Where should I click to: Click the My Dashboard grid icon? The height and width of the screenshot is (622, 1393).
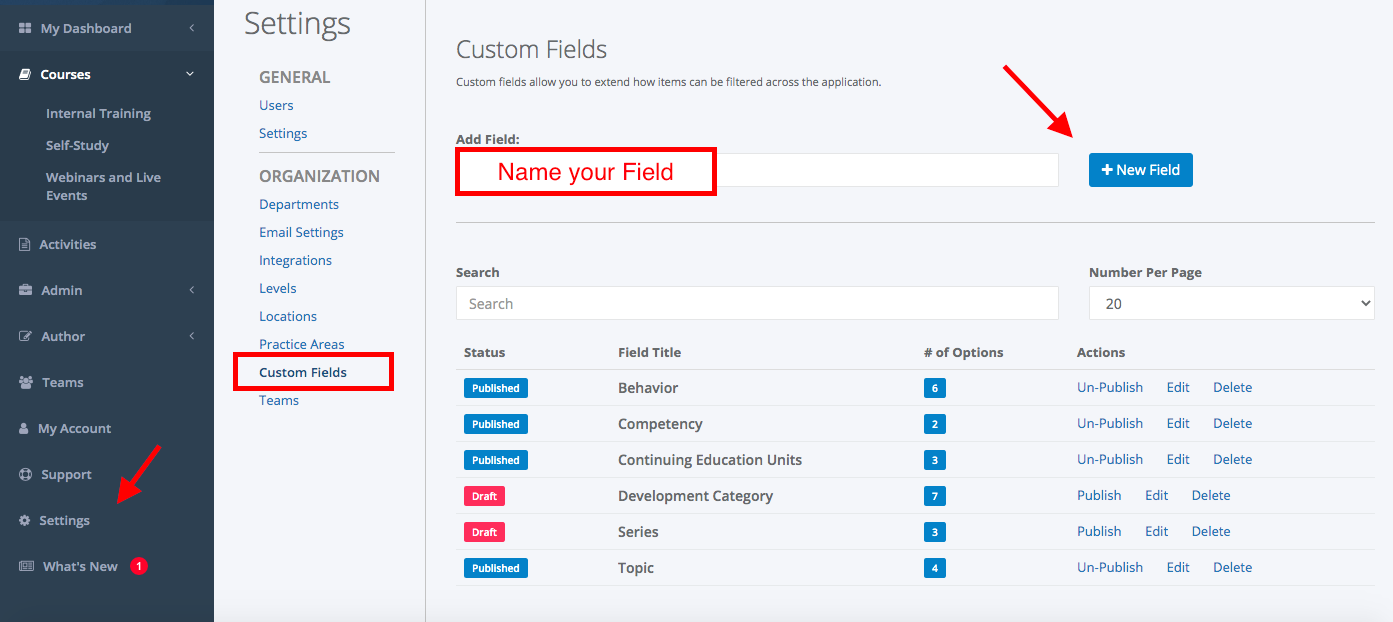pos(25,28)
